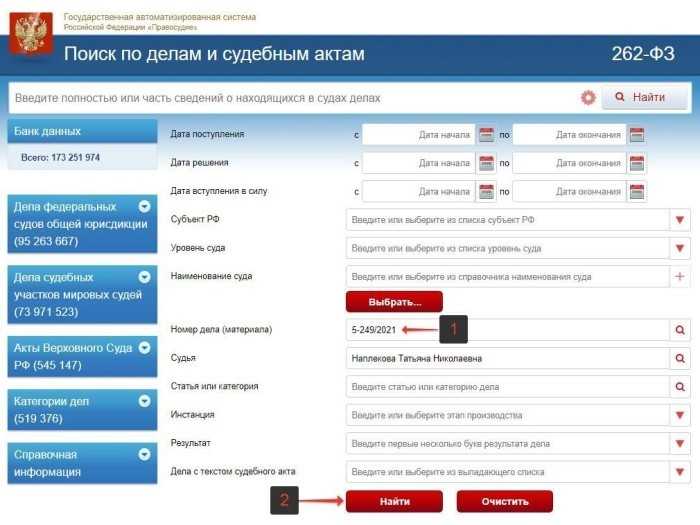This screenshot has width=700, height=525.
Task: Open calendar for Дата поступления start date
Action: coord(487,135)
